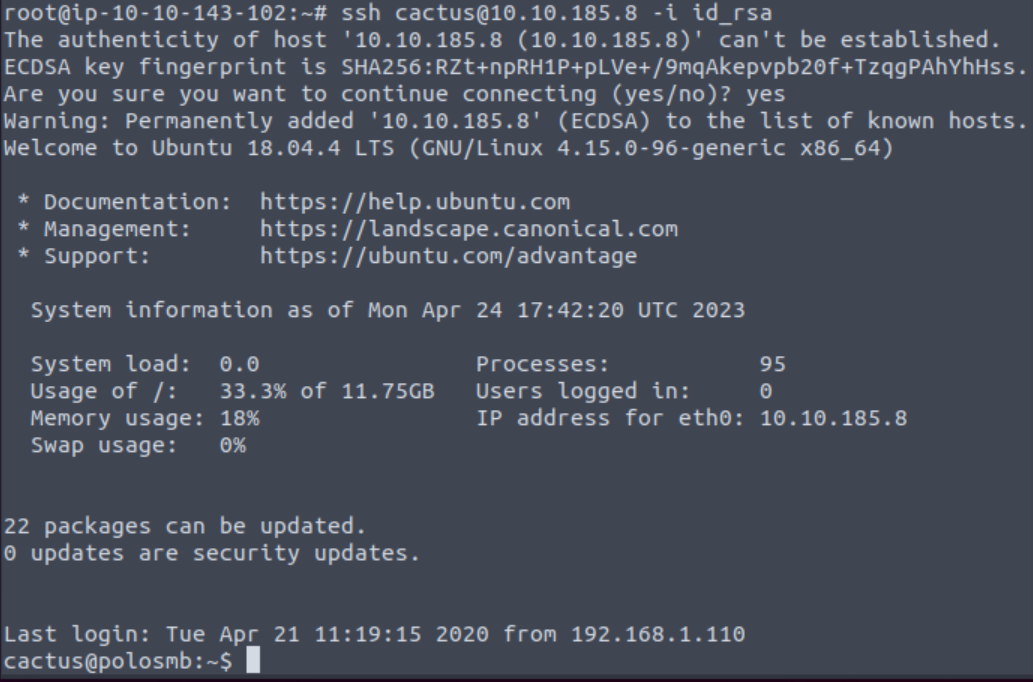Image resolution: width=1033 pixels, height=682 pixels.
Task: Click the "Permanently added" warning line
Action: tap(516, 121)
